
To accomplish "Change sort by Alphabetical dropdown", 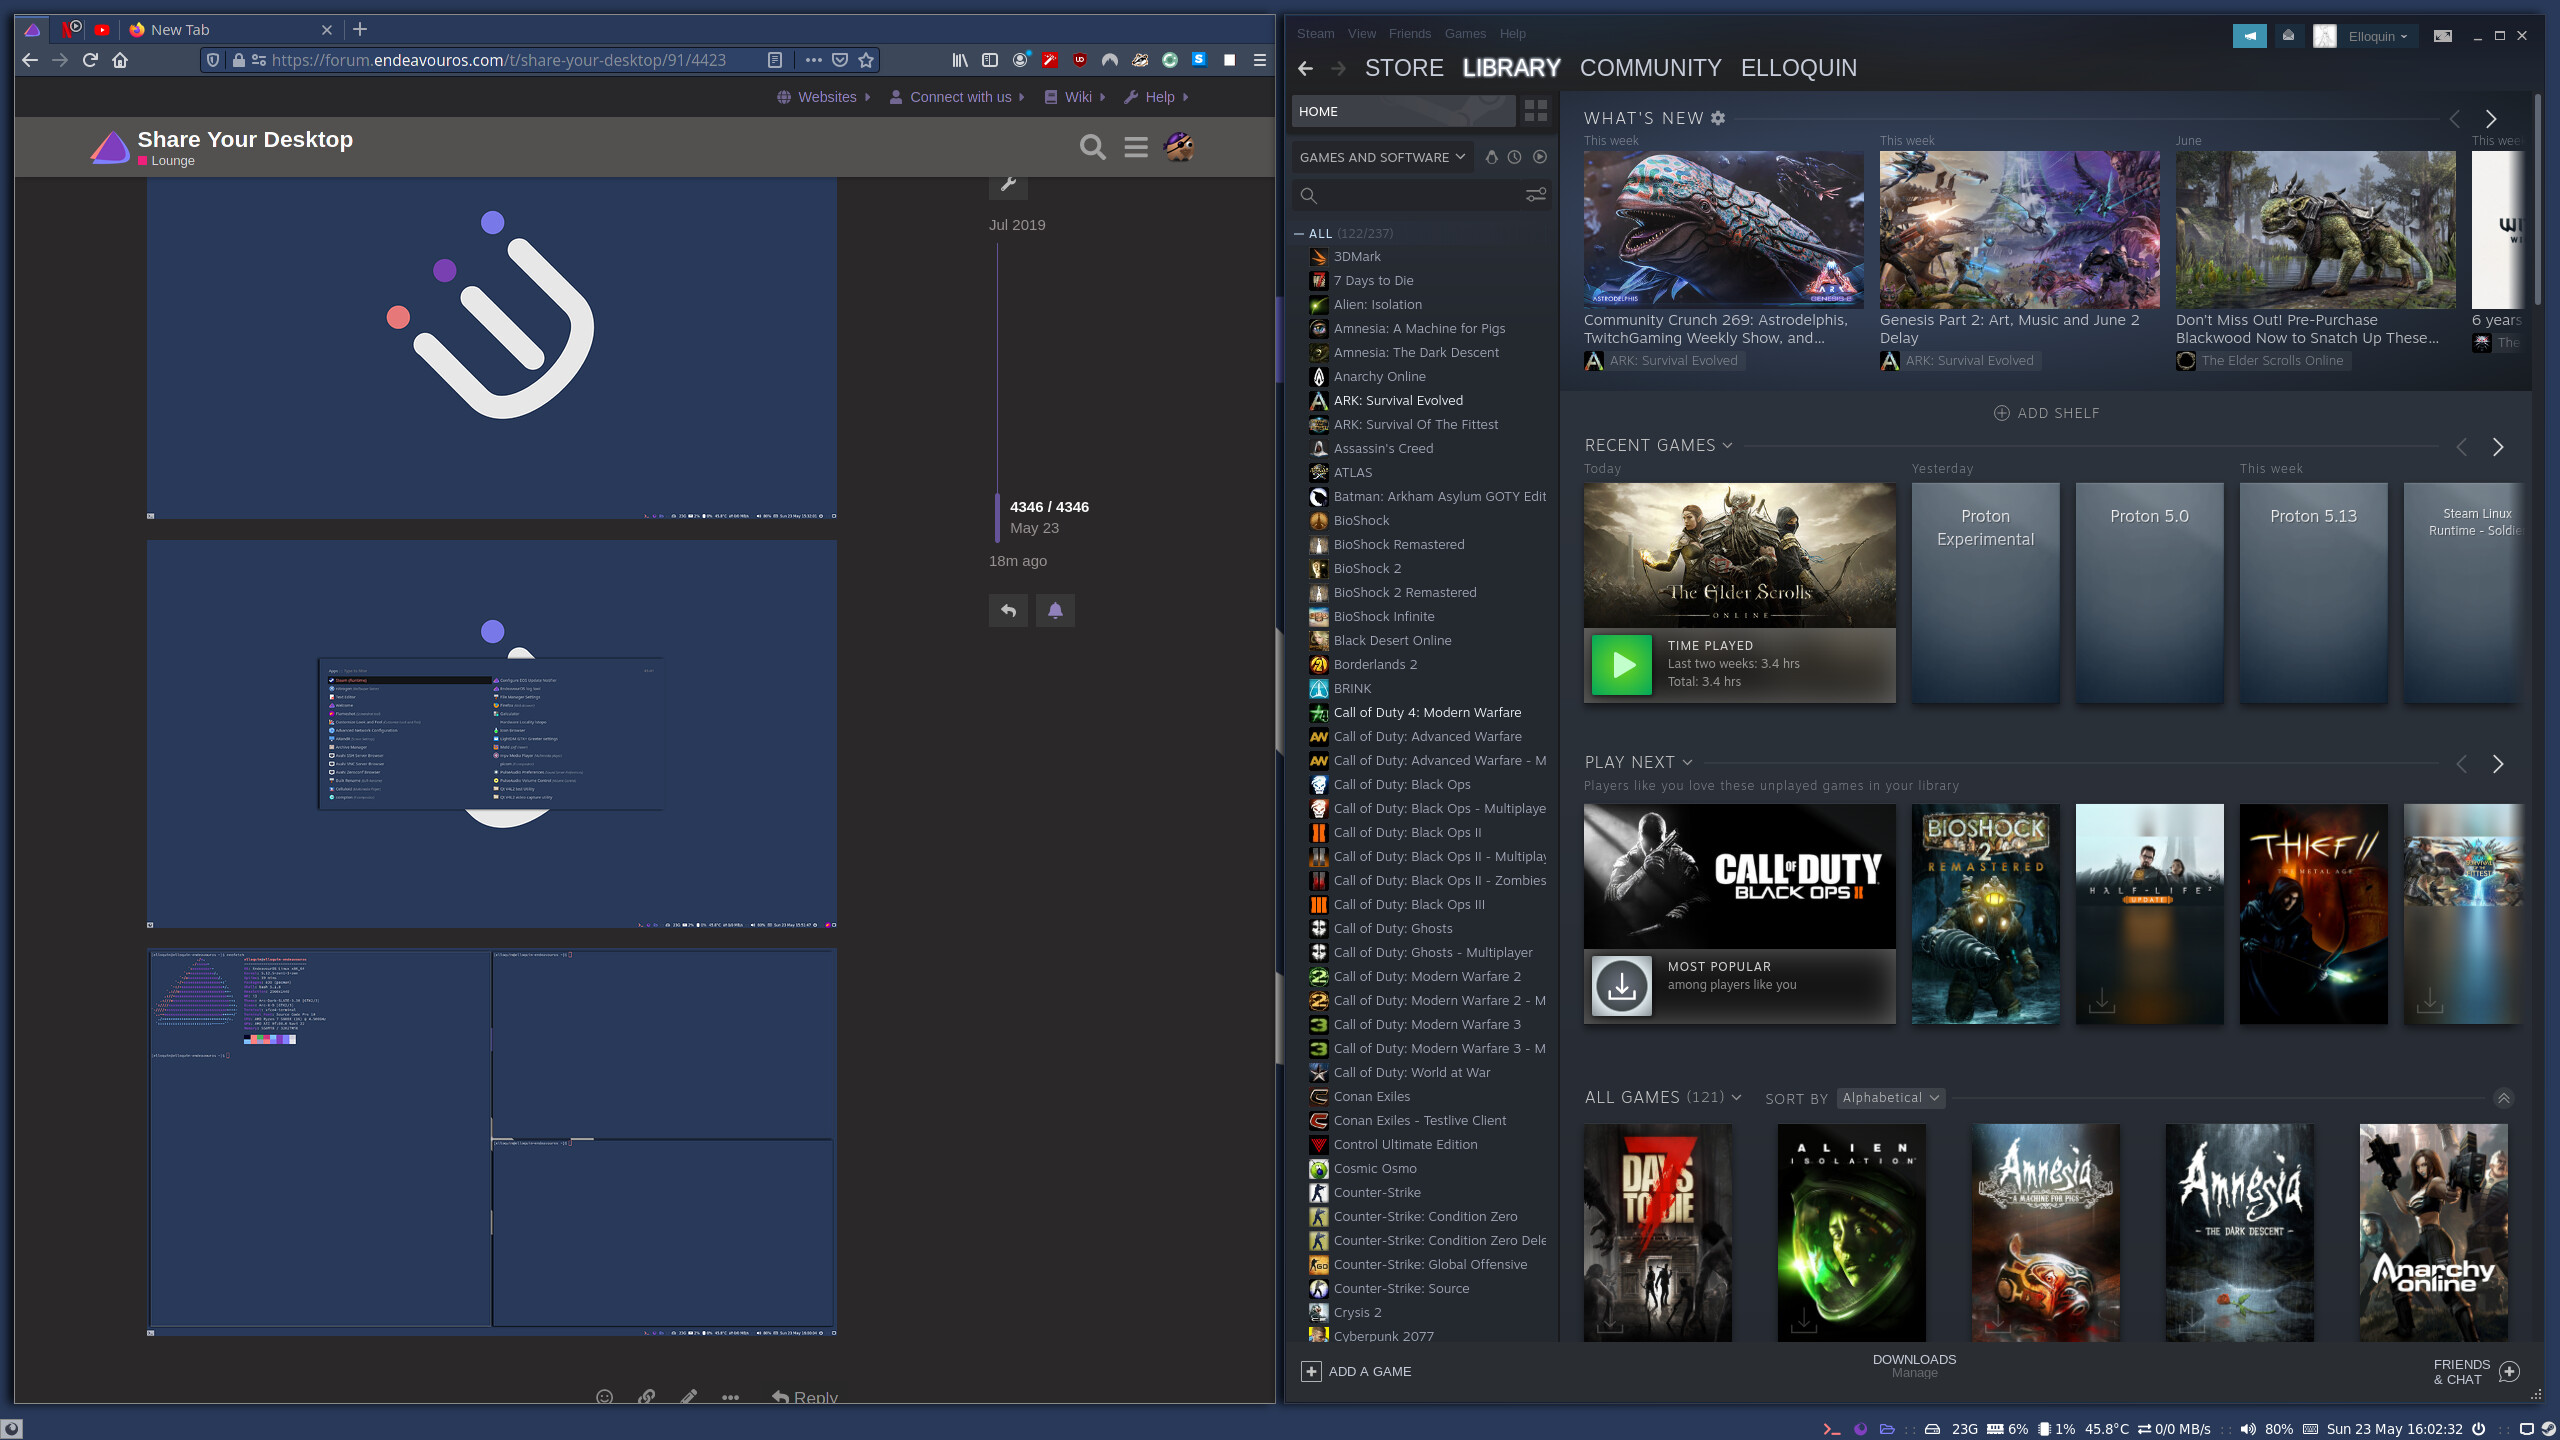I will point(1891,1098).
